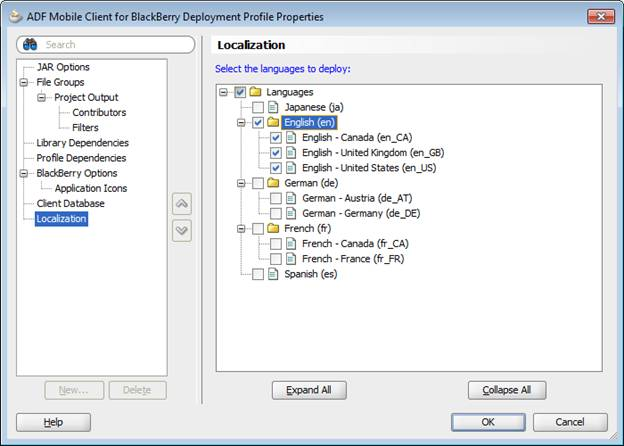This screenshot has width=624, height=446.
Task: Check French - Canada (fr_CA) checkbox
Action: click(276, 243)
